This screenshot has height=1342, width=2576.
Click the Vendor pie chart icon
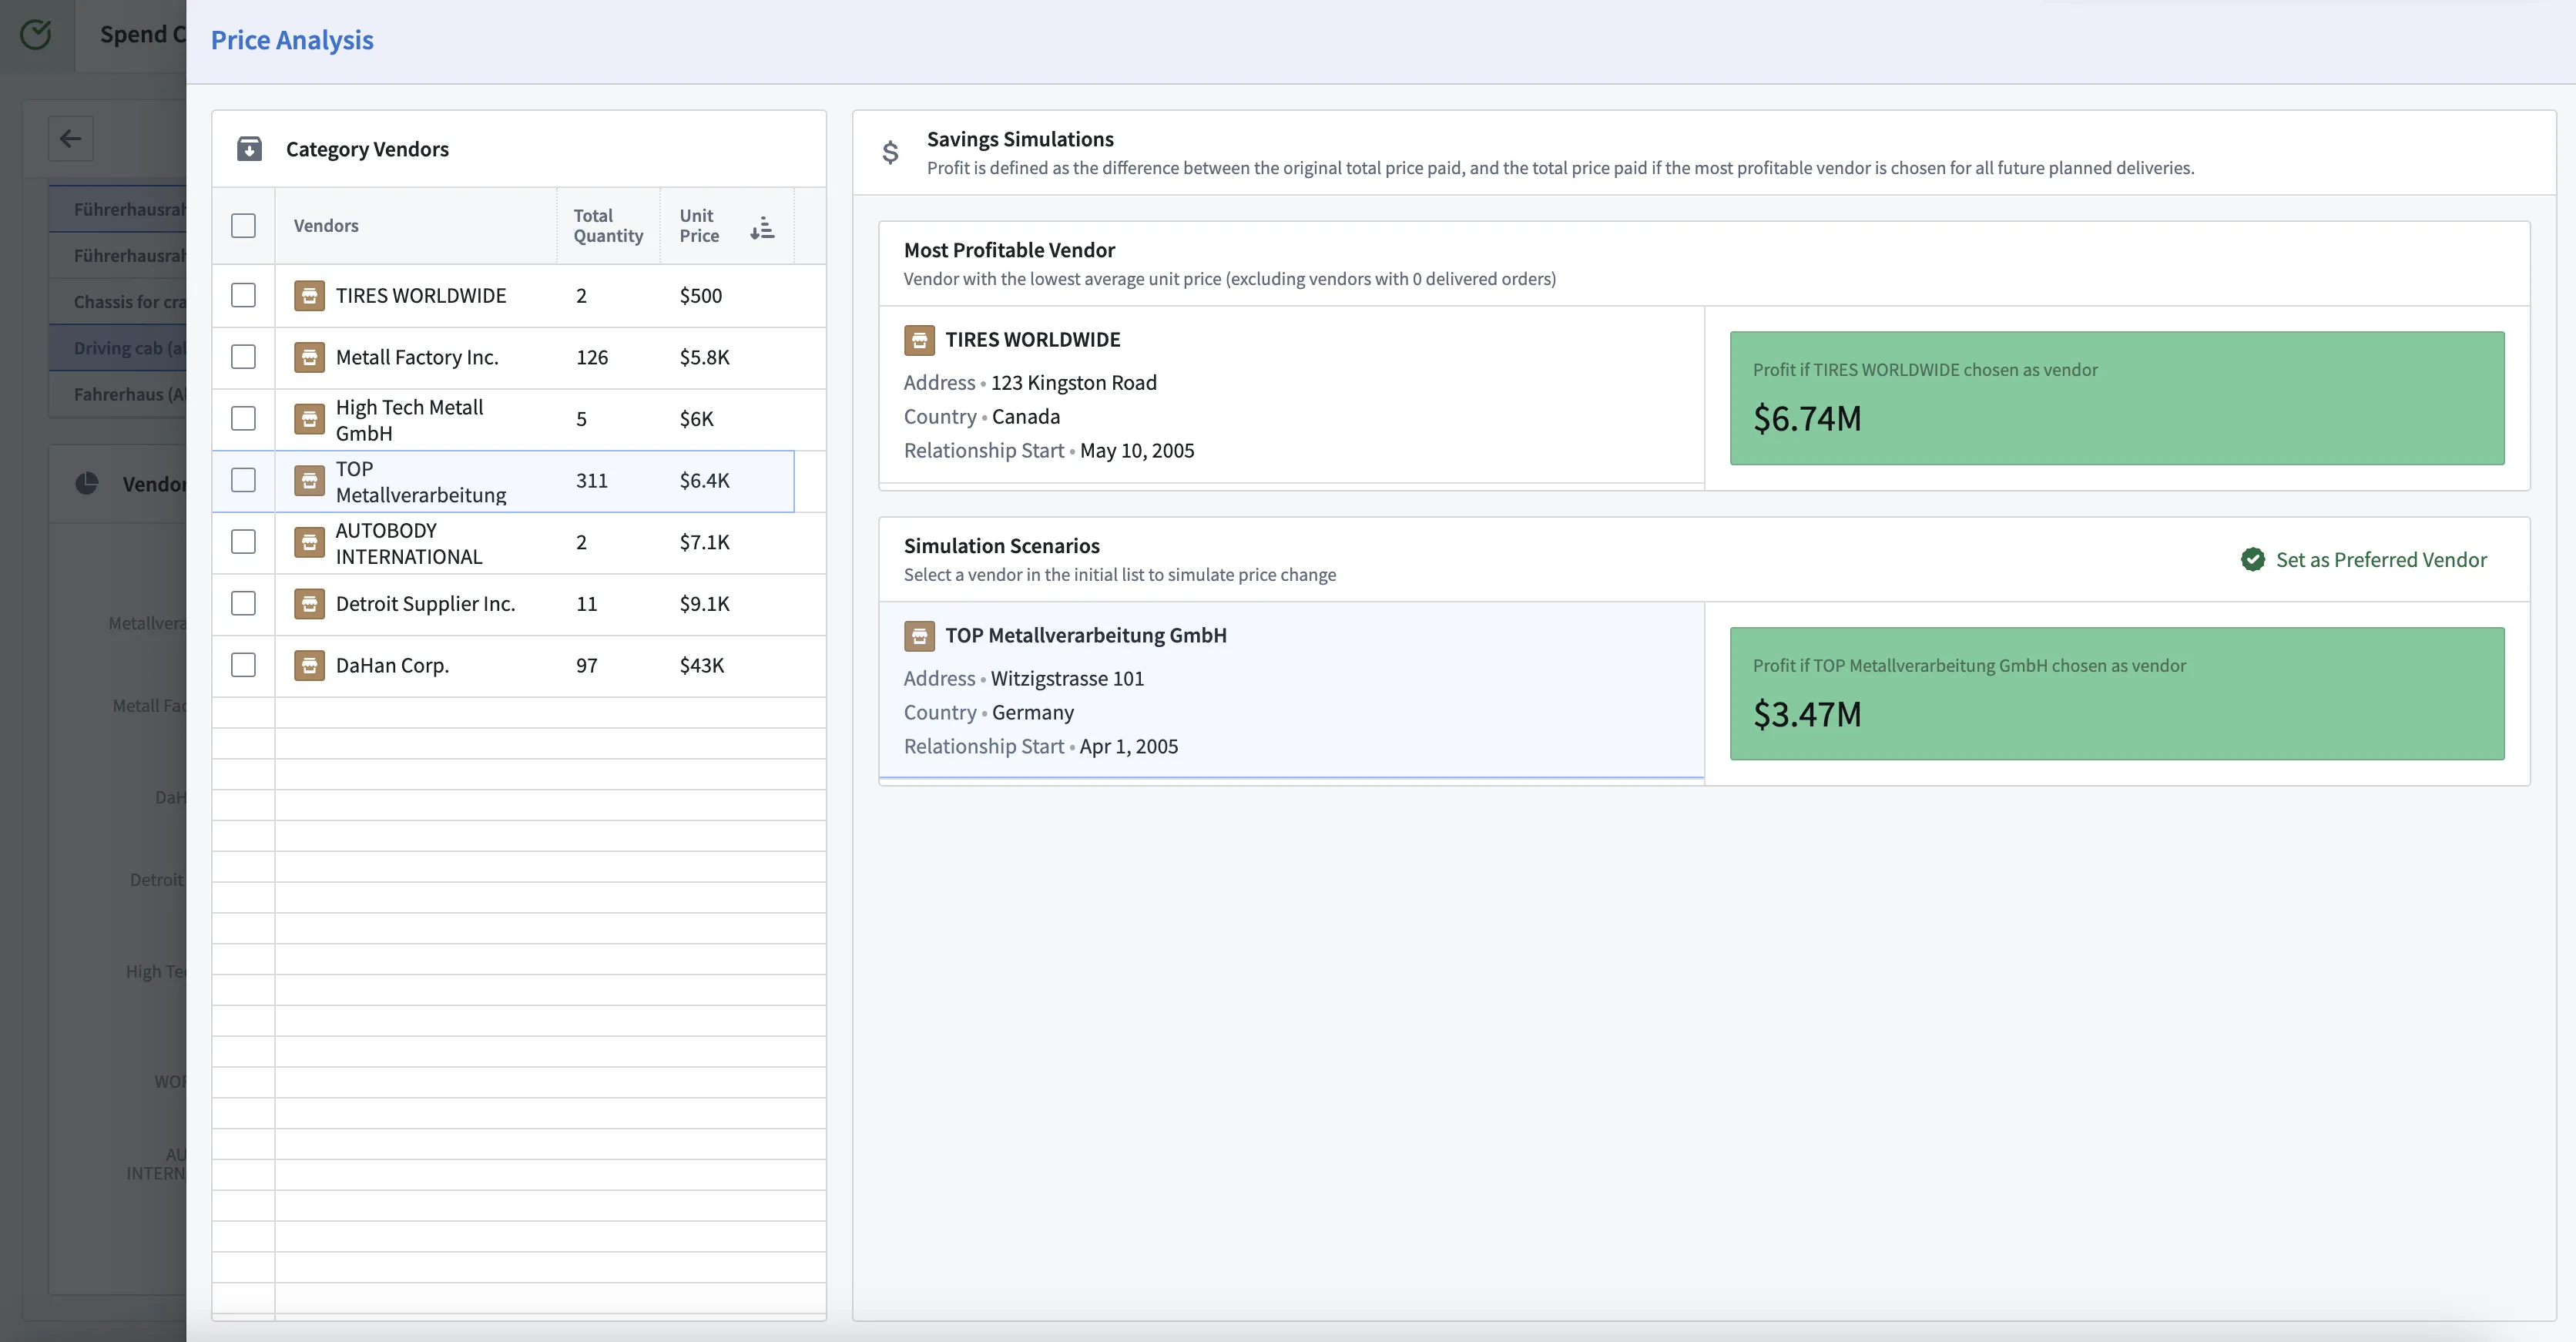coord(87,484)
